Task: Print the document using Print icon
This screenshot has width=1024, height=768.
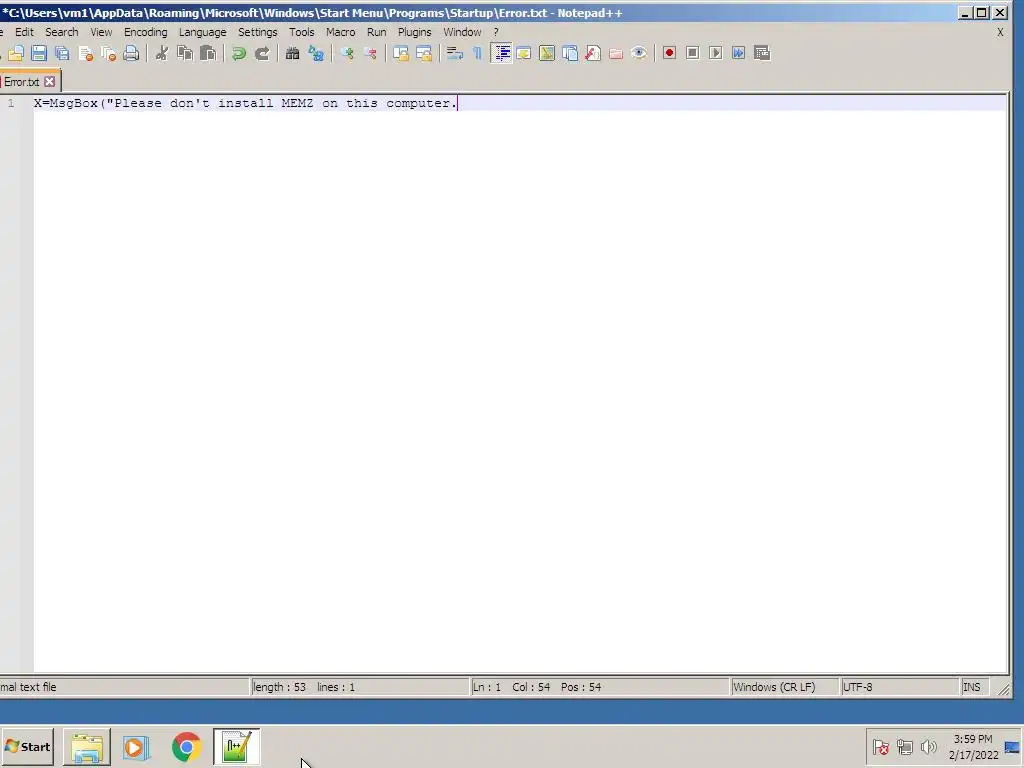Action: [131, 54]
